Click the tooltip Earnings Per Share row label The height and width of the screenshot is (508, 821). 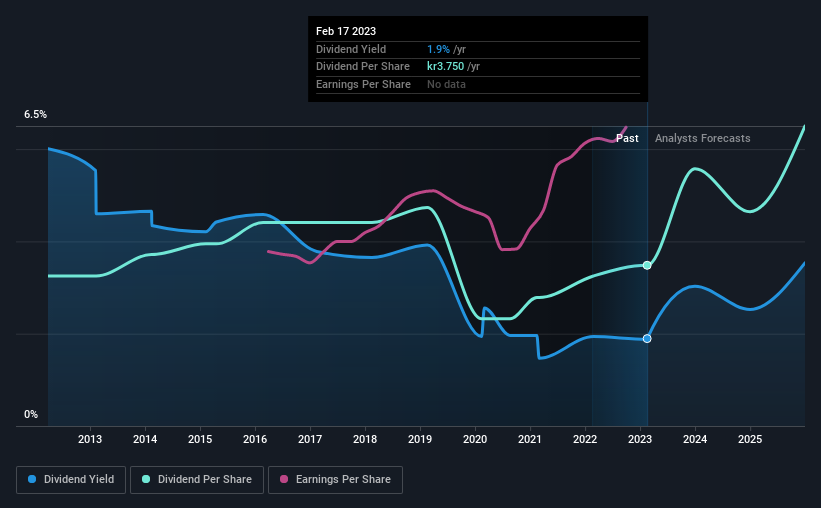point(363,84)
